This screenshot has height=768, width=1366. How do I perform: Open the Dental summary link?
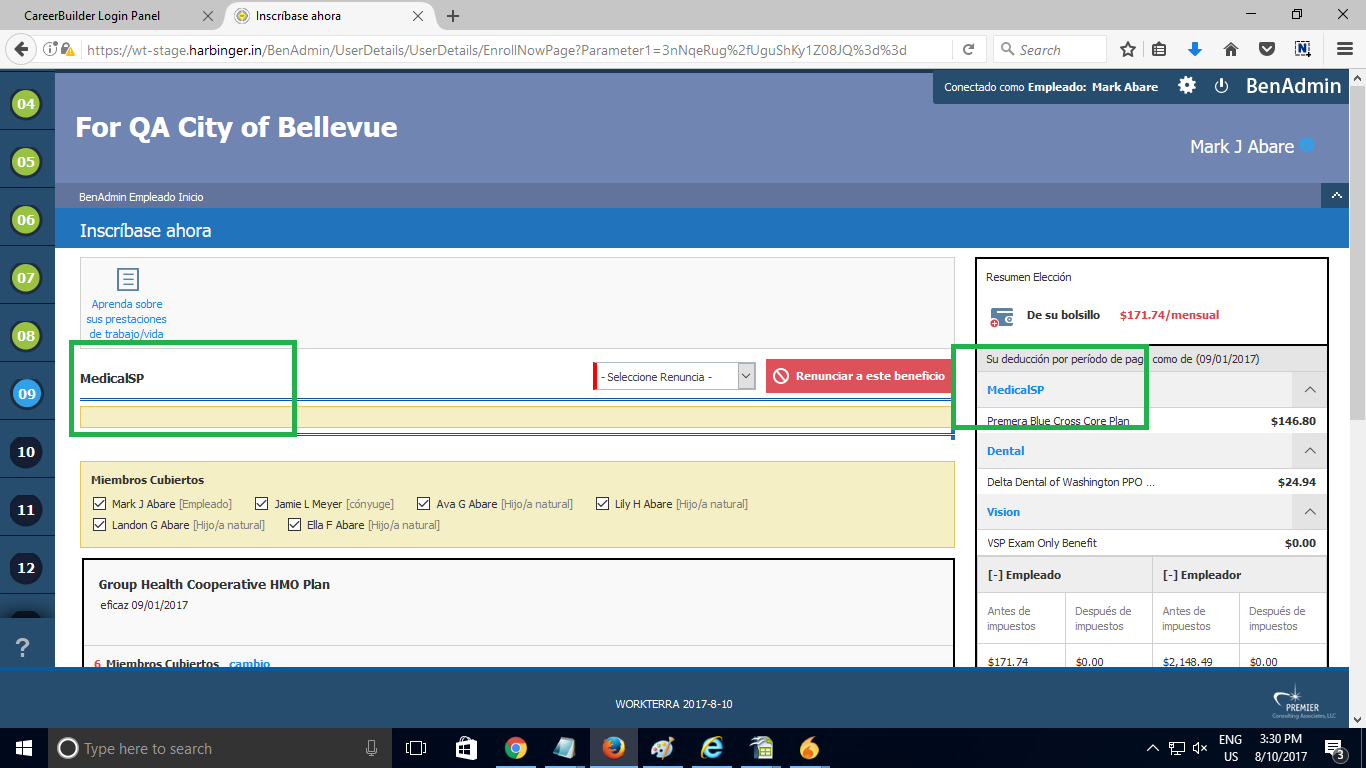coord(1005,451)
